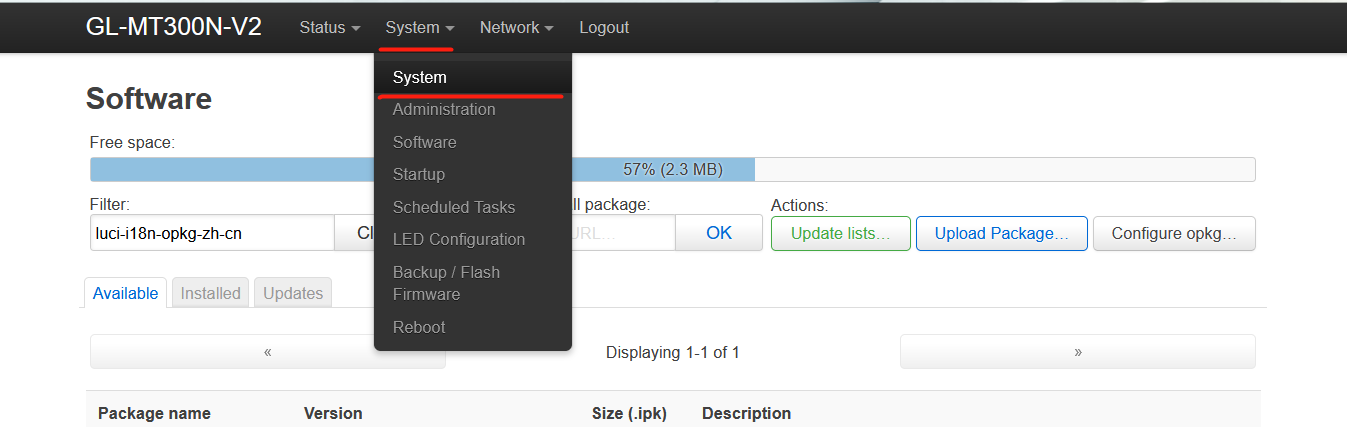
Task: Expand the Network dropdown menu
Action: point(516,28)
